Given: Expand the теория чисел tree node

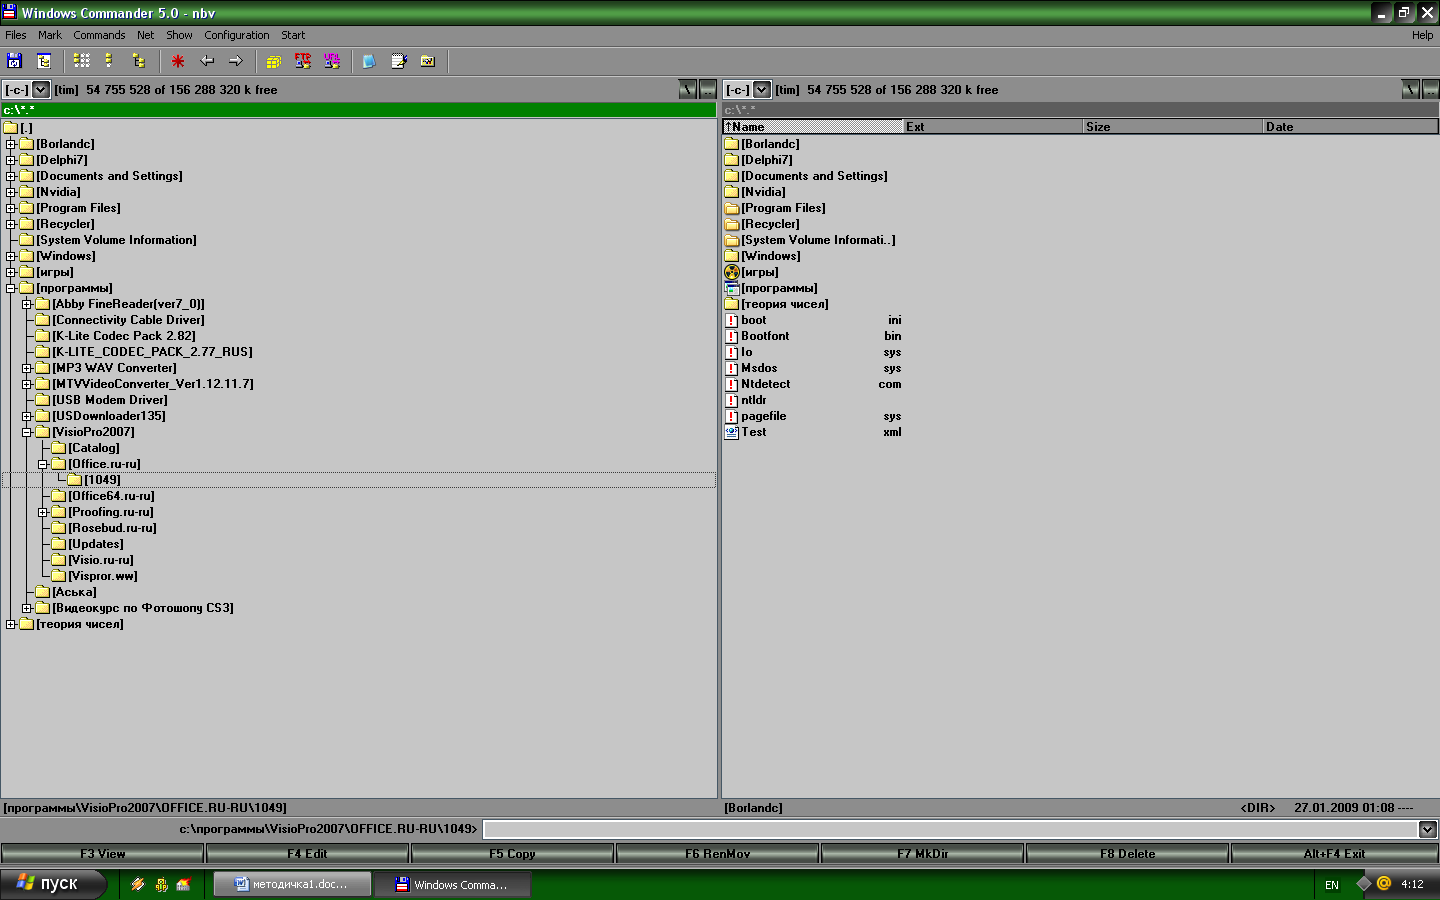Looking at the screenshot, I should (x=11, y=624).
